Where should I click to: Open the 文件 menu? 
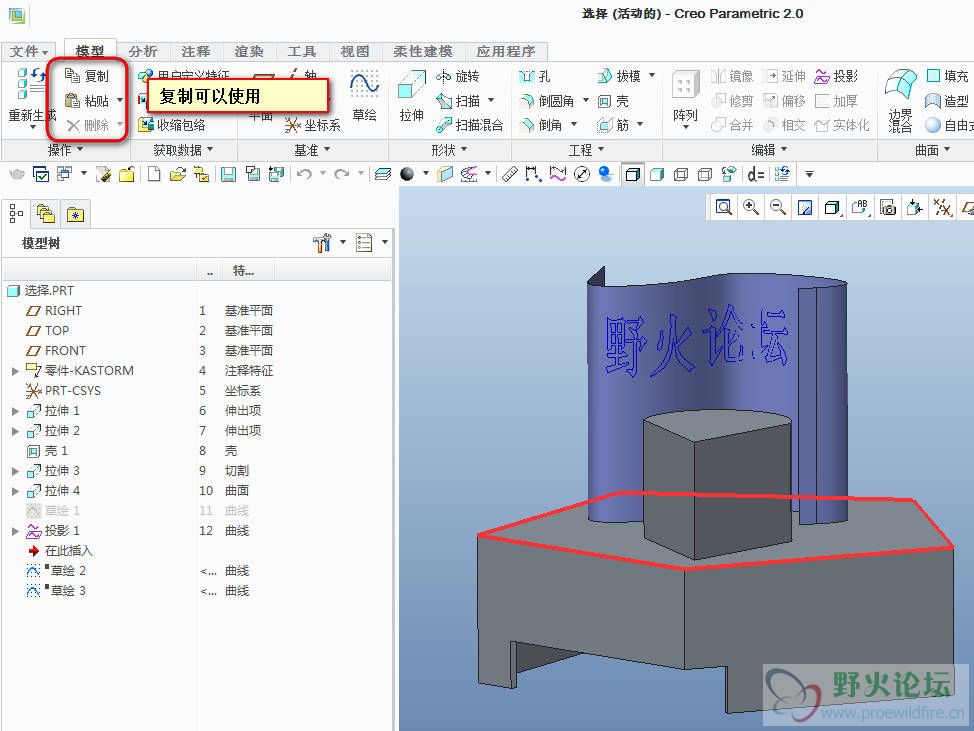coord(28,51)
